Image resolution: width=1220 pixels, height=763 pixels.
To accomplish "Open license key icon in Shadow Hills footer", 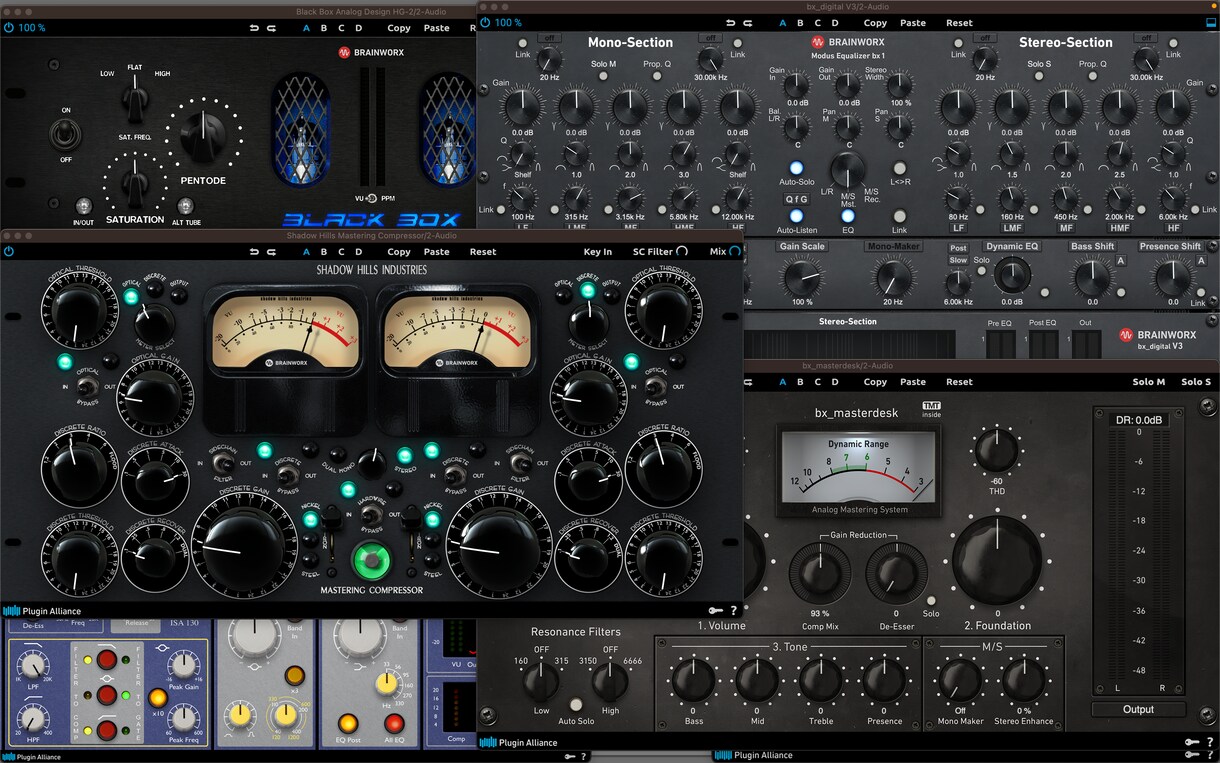I will tap(715, 611).
